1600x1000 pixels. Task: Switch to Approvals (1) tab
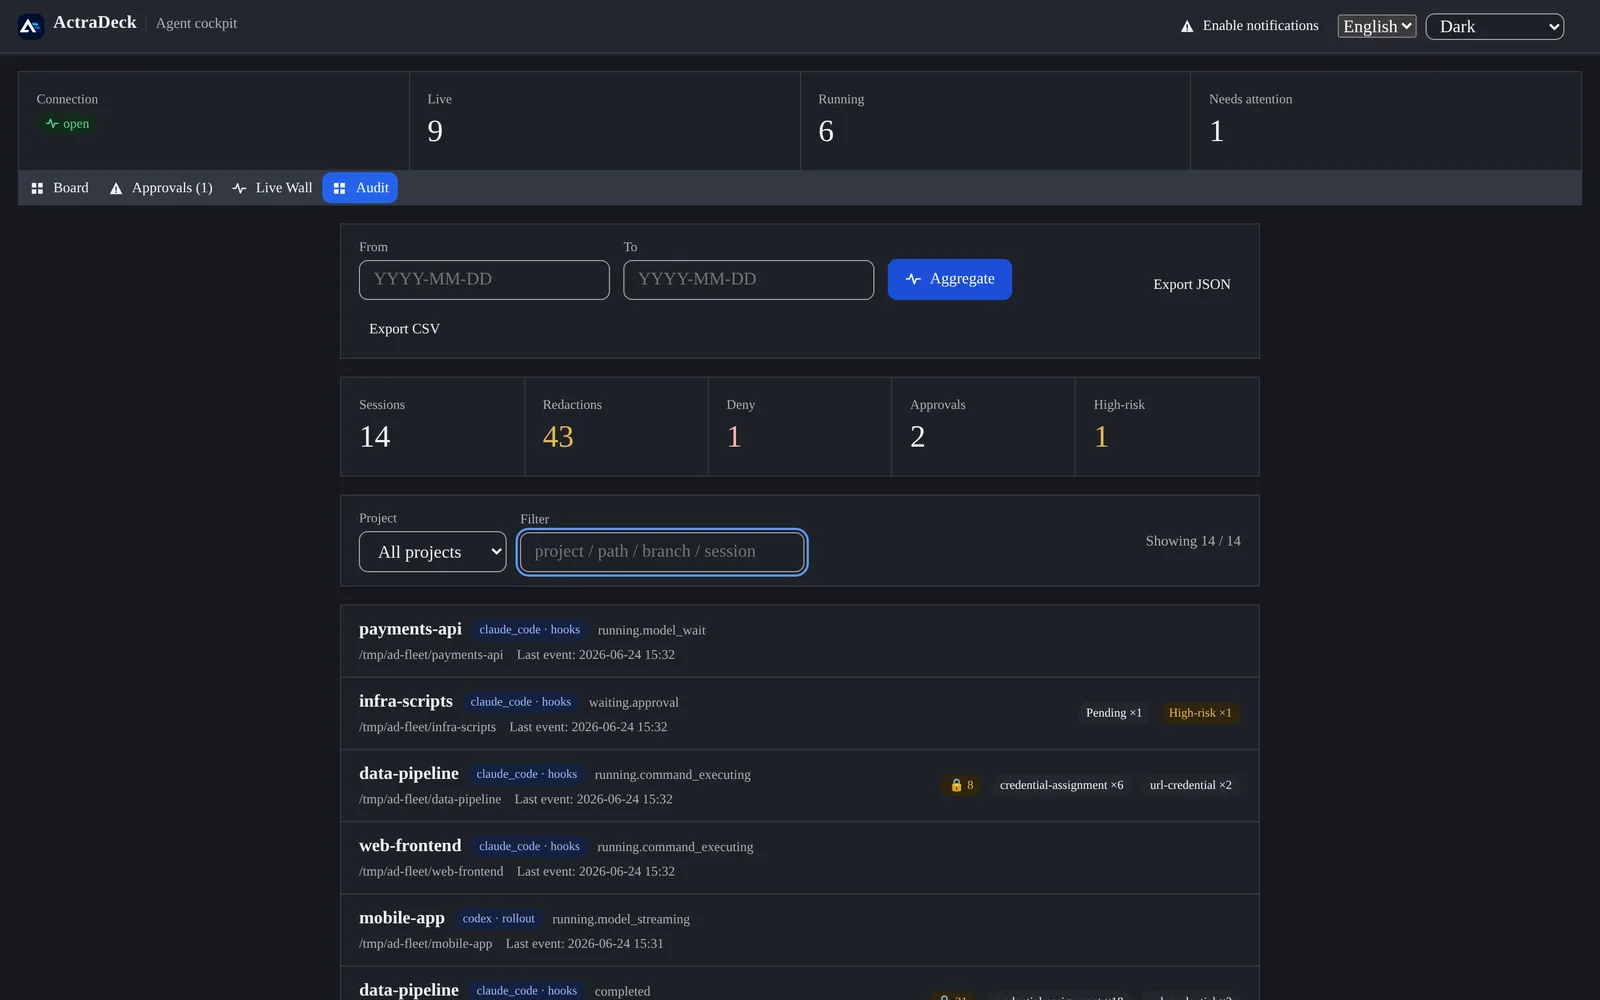pyautogui.click(x=161, y=188)
